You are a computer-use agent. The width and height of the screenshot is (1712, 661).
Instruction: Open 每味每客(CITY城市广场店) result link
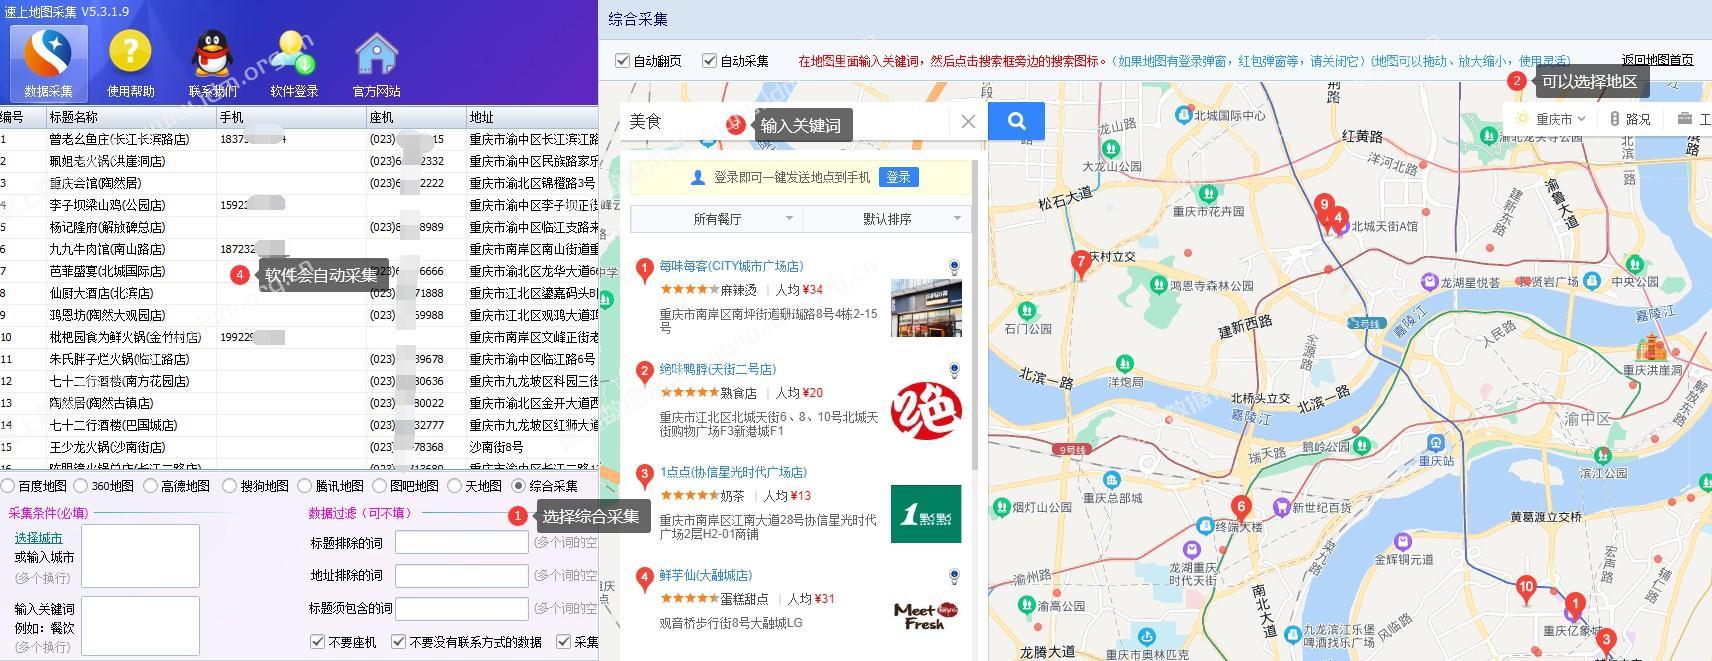731,266
